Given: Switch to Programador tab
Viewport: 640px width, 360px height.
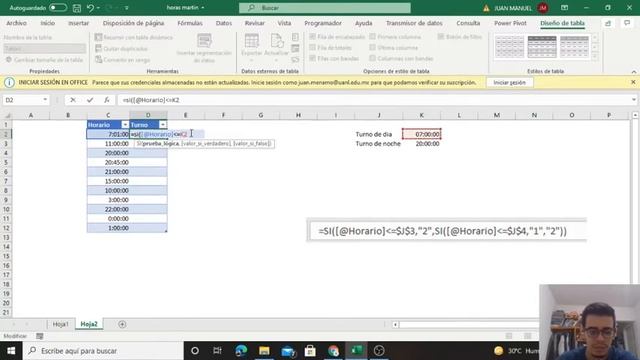Looking at the screenshot, I should [323, 23].
